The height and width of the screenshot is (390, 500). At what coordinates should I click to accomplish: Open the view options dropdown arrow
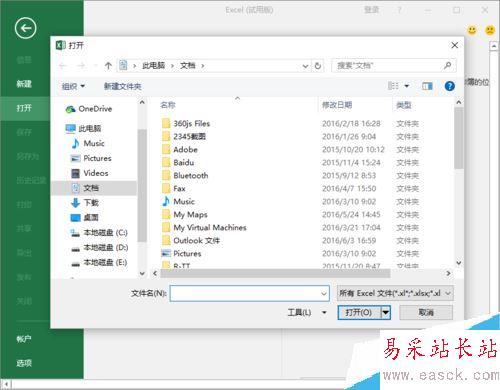click(x=407, y=86)
